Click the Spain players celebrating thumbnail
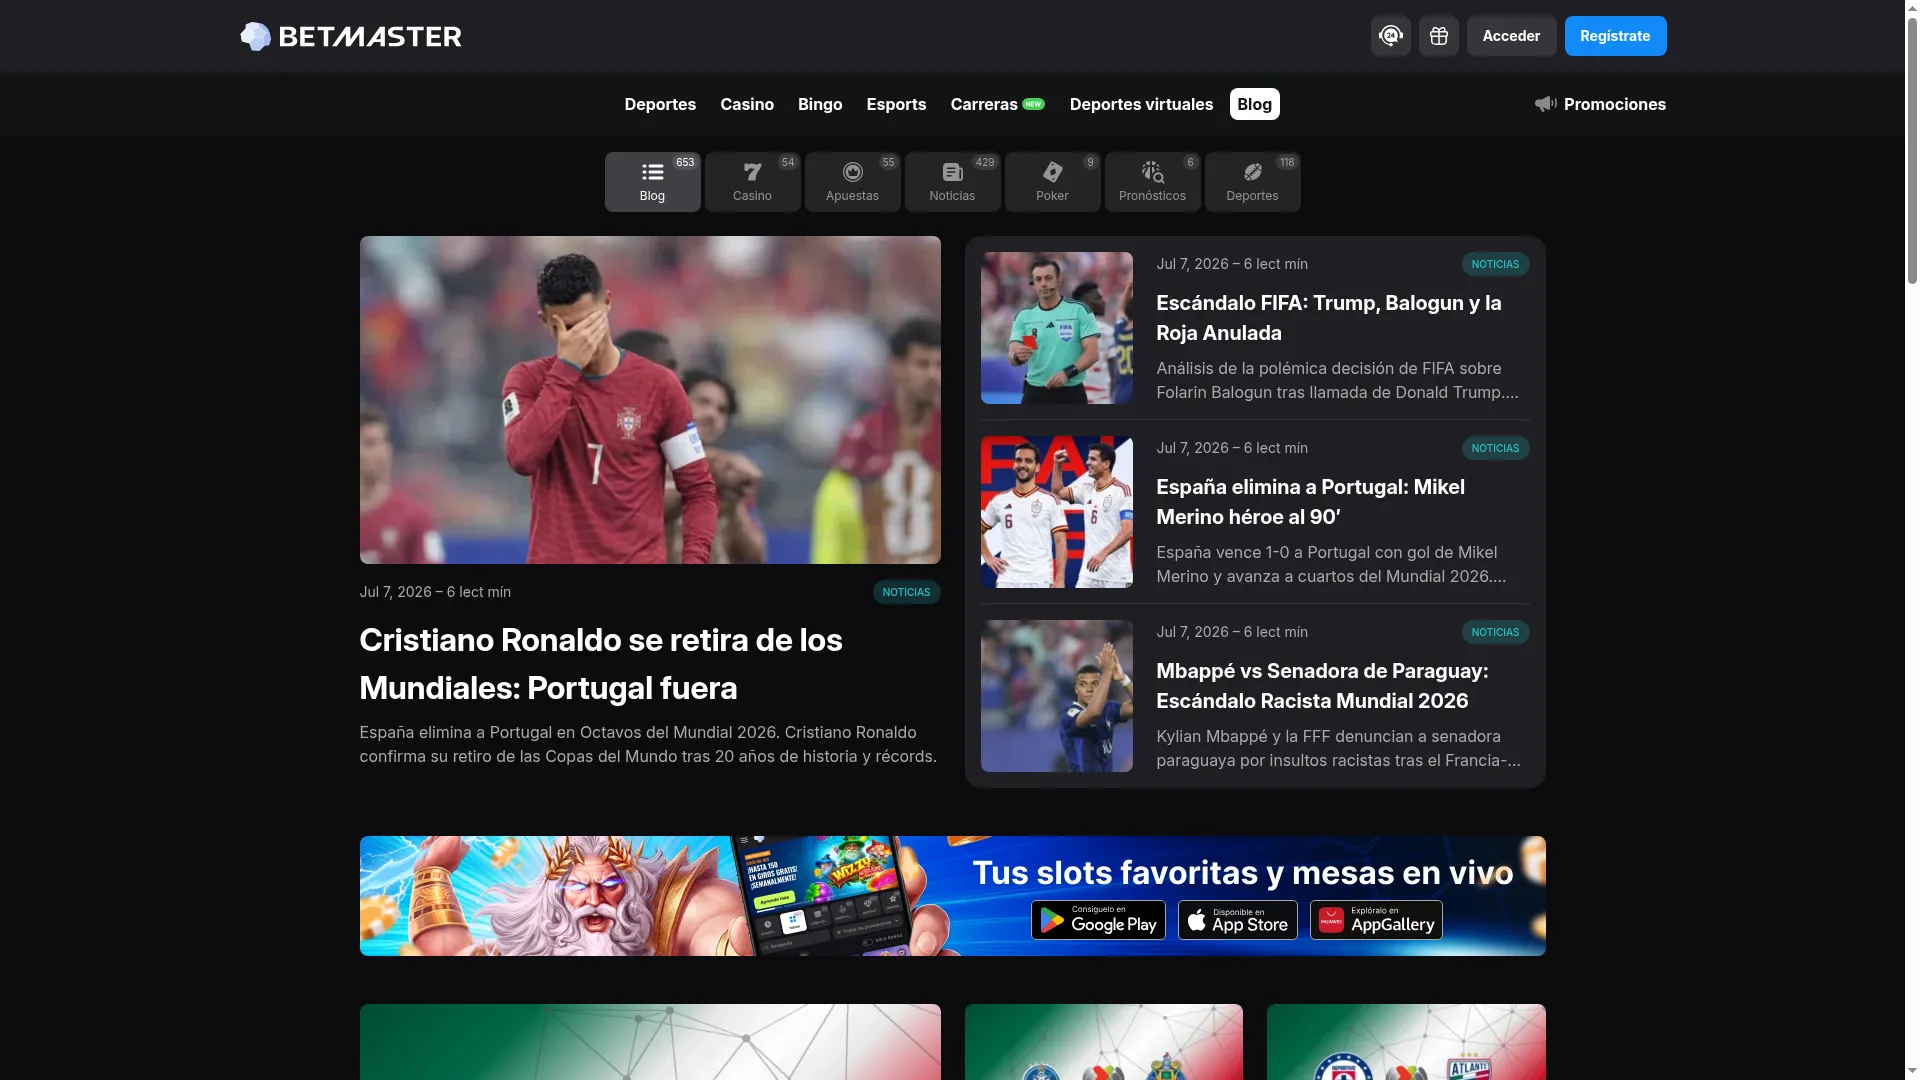Screen dimensions: 1920x1080 [x=1056, y=512]
